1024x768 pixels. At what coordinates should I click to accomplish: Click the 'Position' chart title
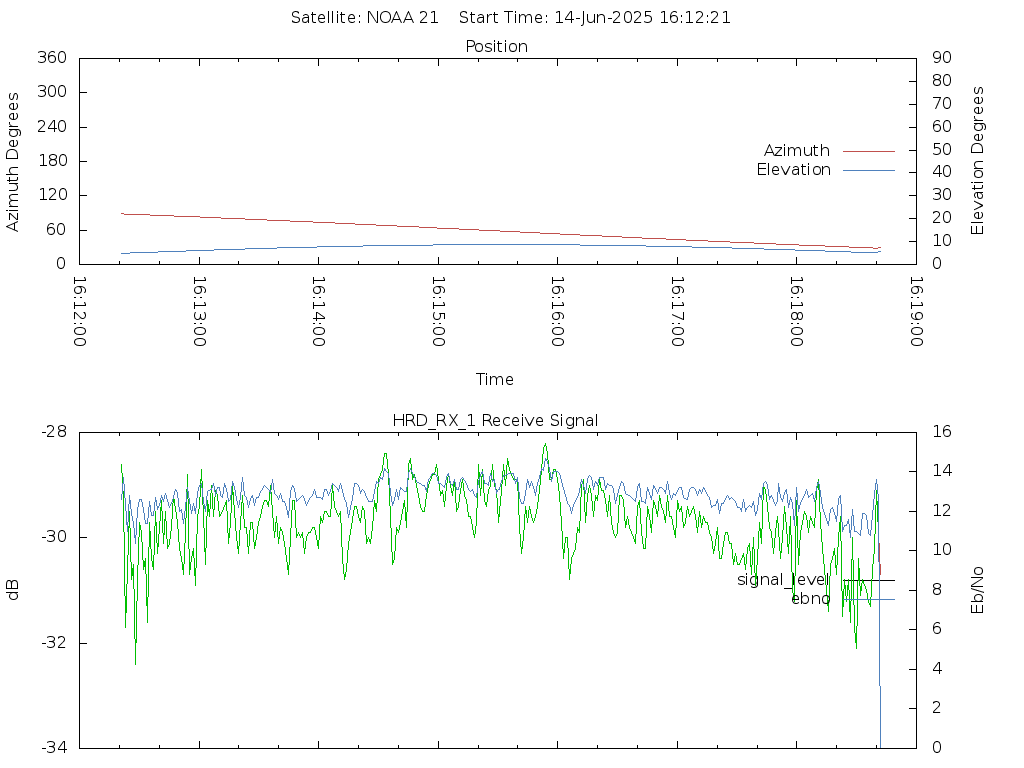tap(496, 46)
